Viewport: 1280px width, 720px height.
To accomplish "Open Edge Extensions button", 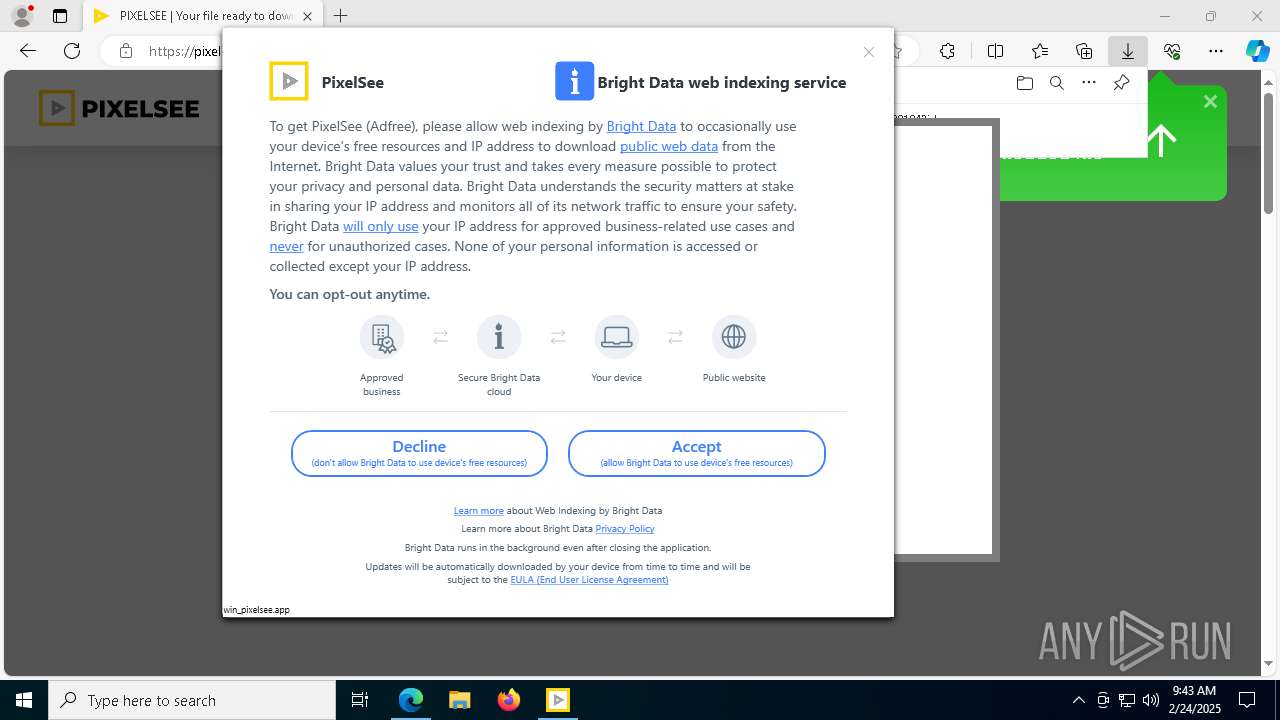I will click(947, 51).
